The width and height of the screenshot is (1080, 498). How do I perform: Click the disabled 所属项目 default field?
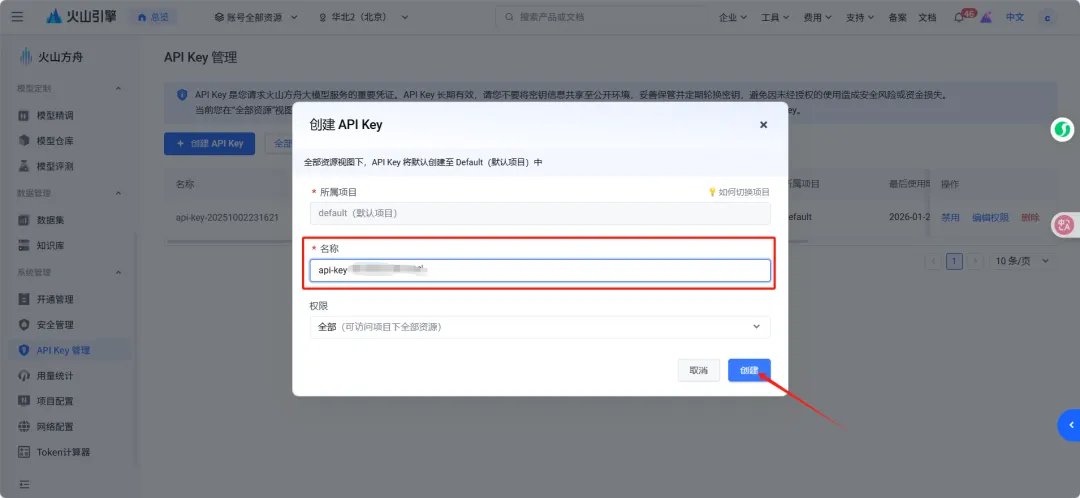[540, 214]
